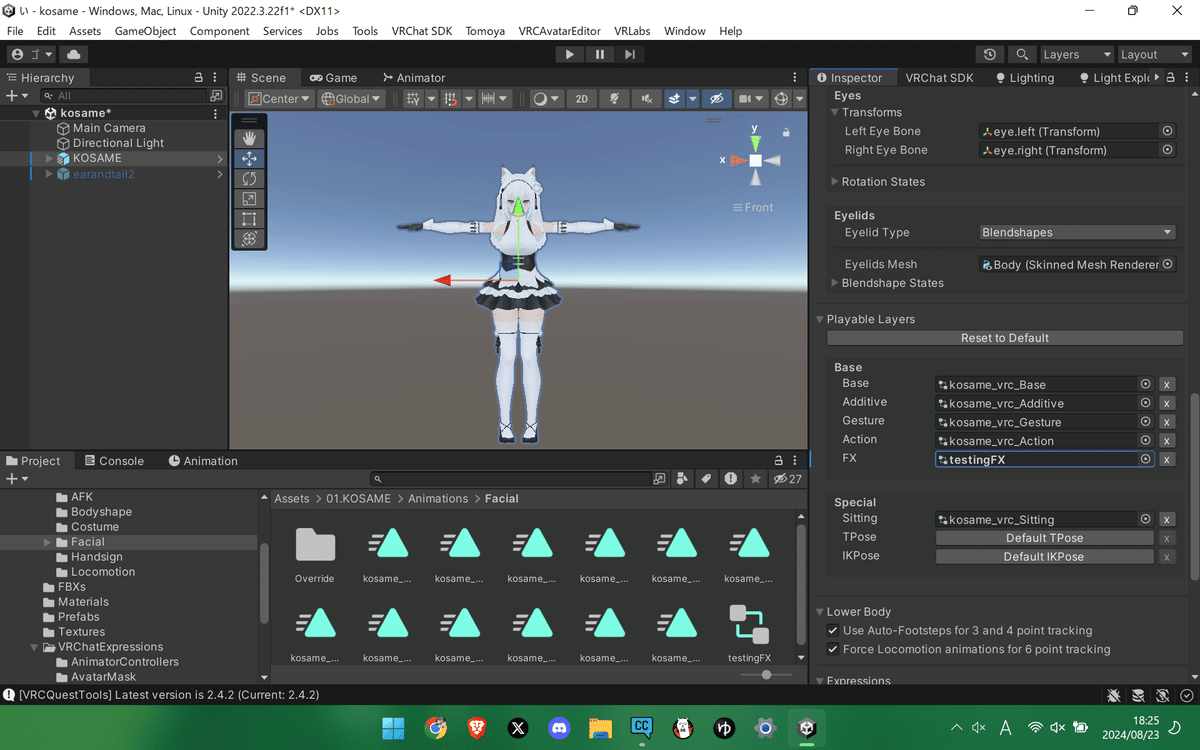
Task: Open File Explorer from the taskbar
Action: point(600,728)
